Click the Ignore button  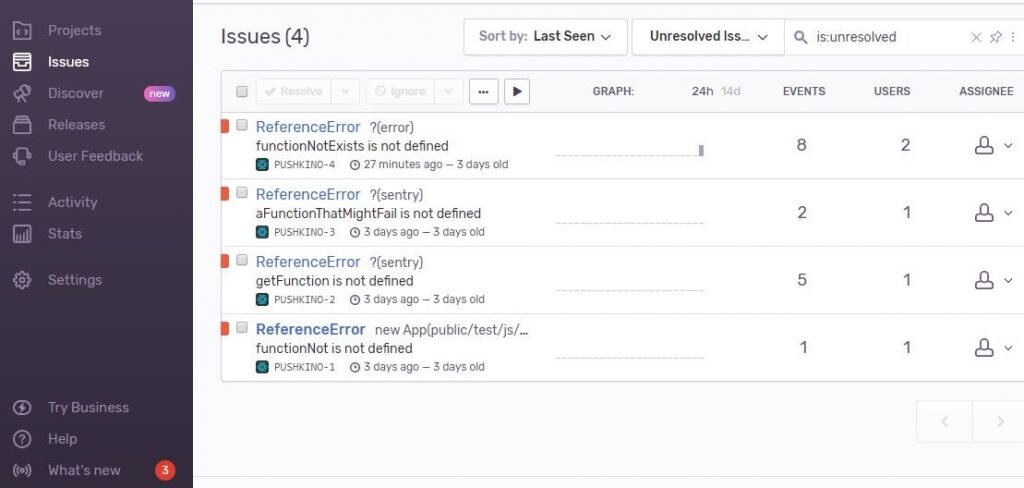tap(400, 91)
